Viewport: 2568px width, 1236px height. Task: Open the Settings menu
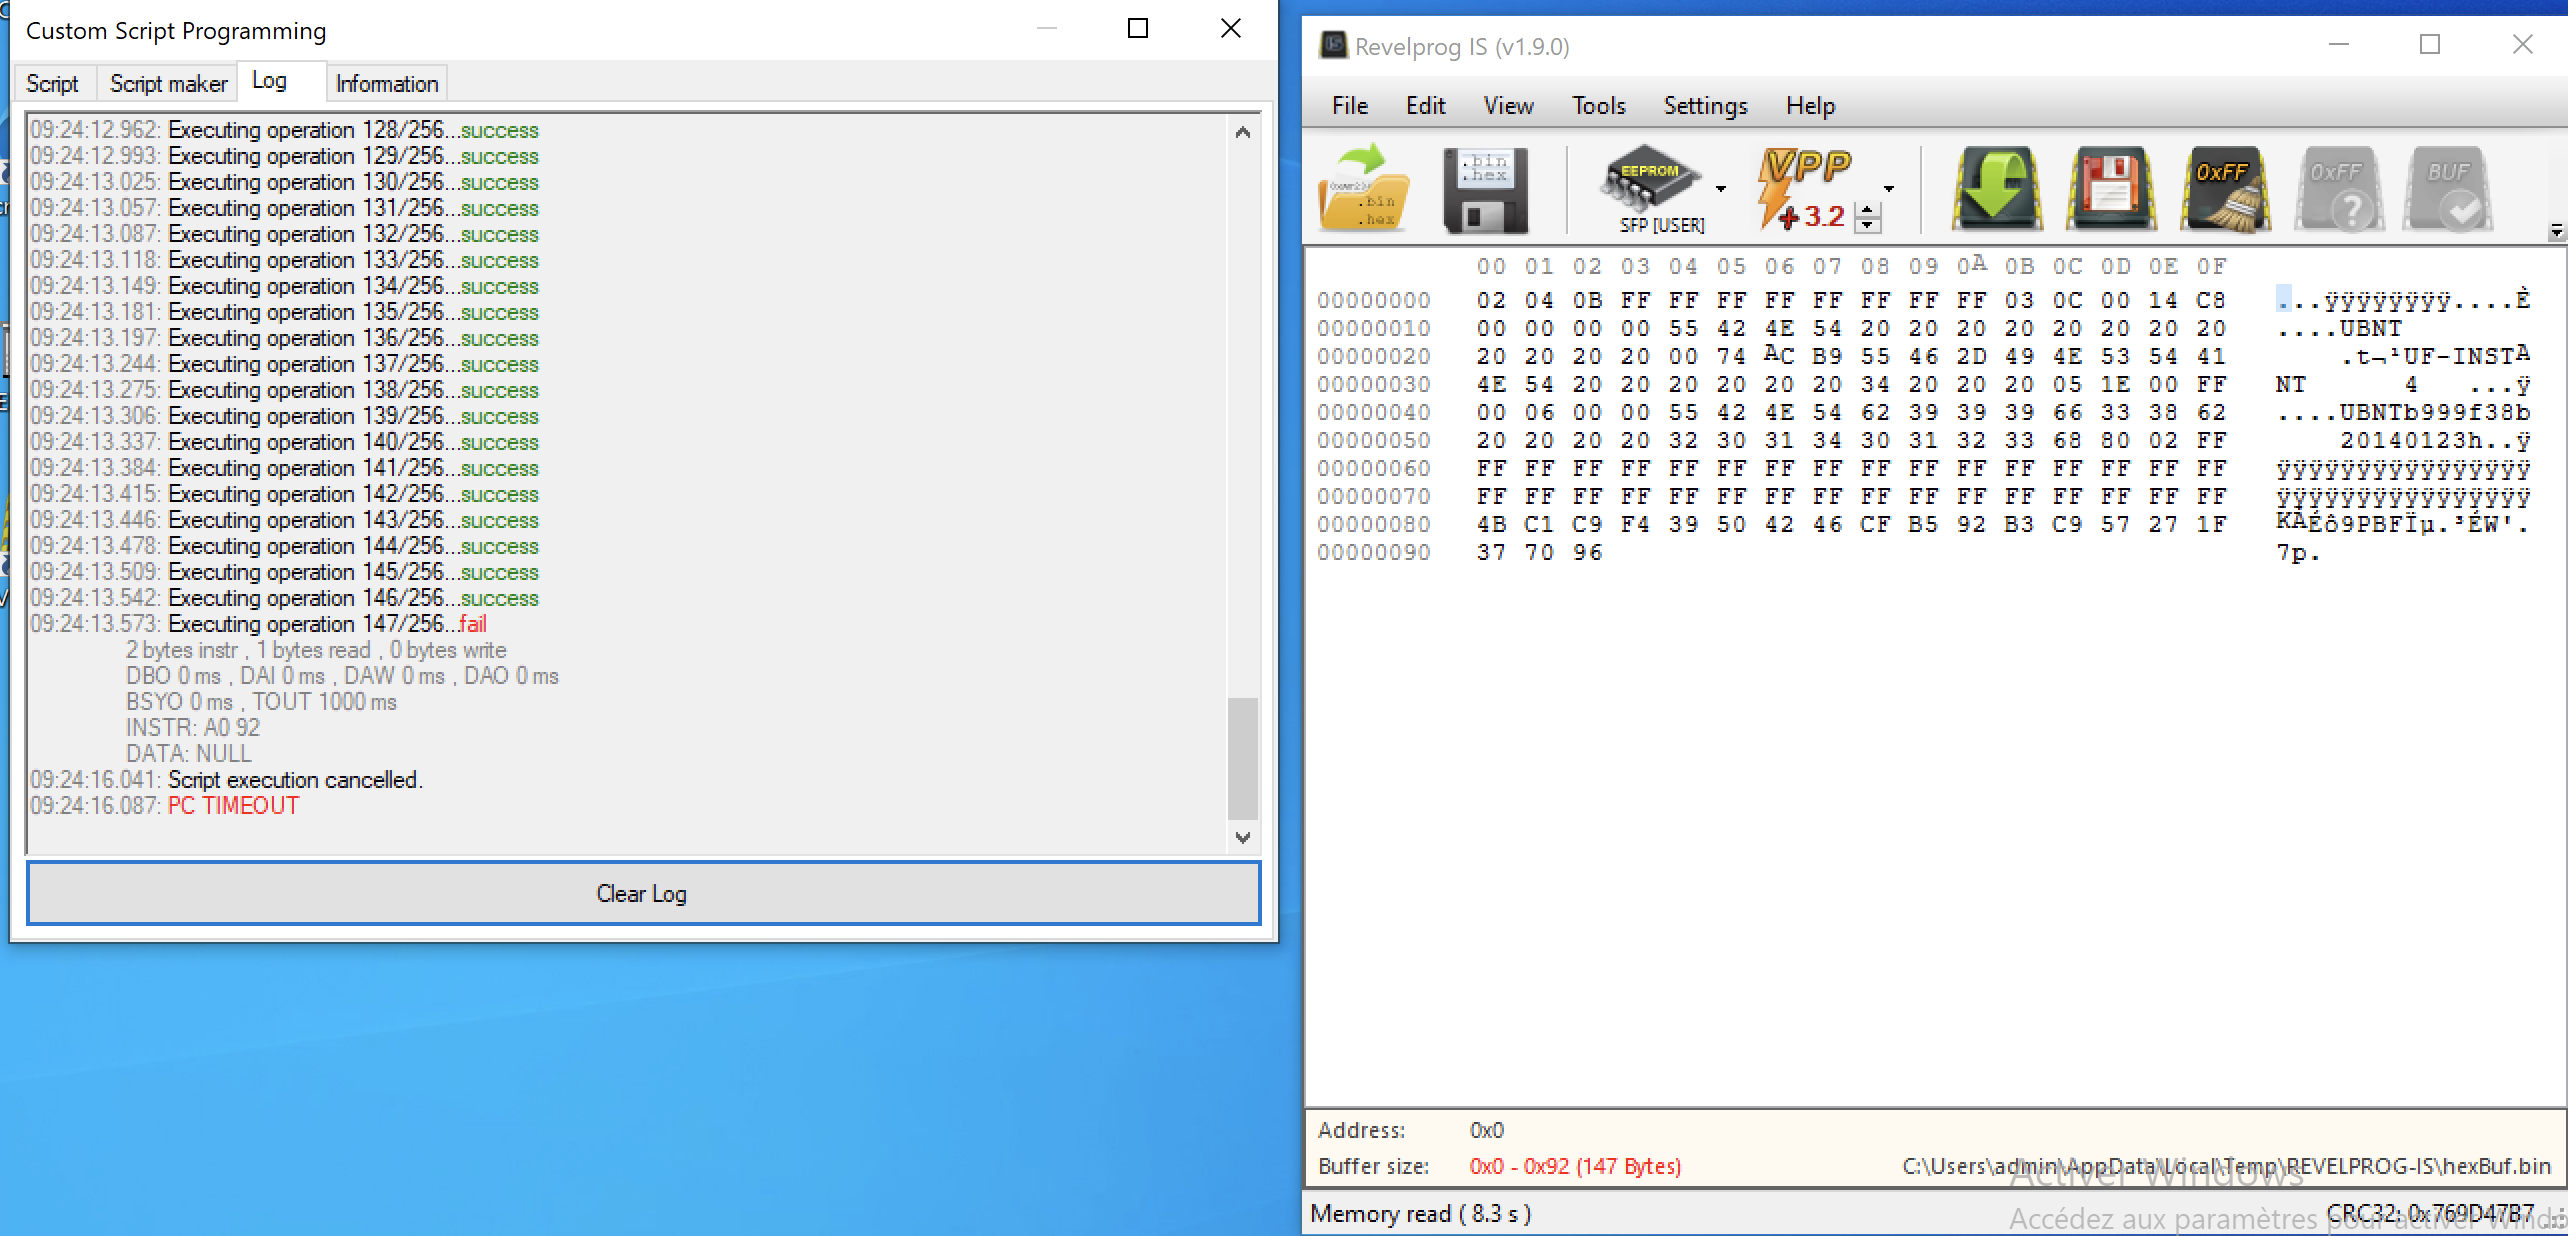click(x=1705, y=106)
